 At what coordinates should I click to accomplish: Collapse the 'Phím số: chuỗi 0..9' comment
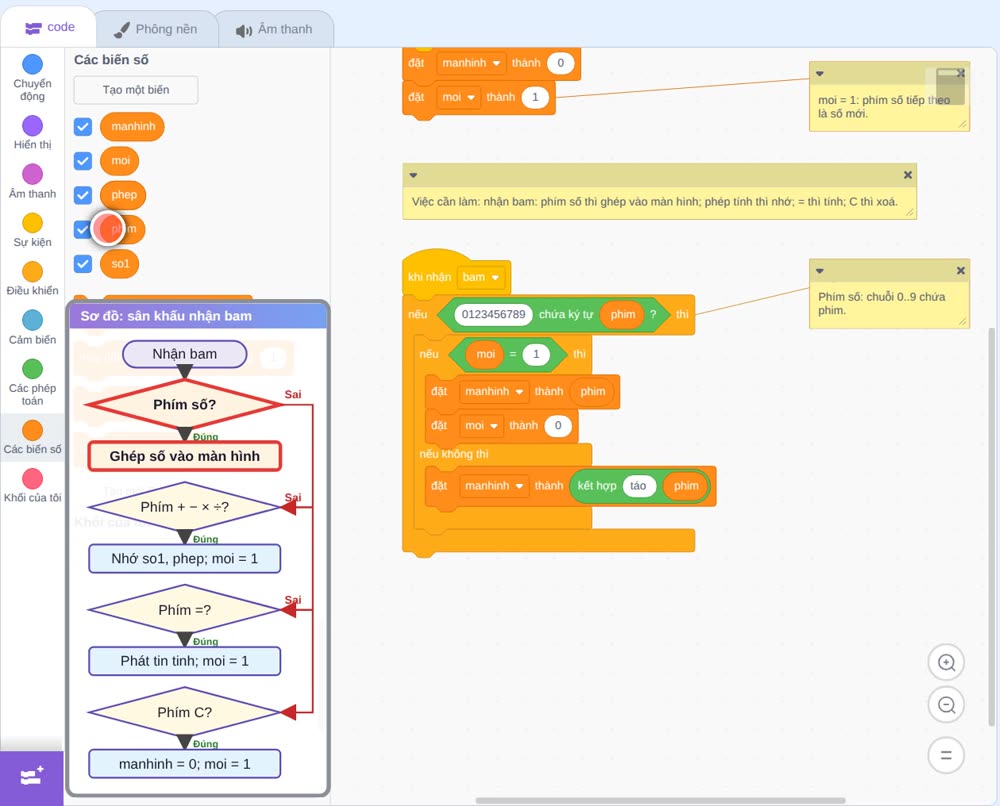[820, 270]
